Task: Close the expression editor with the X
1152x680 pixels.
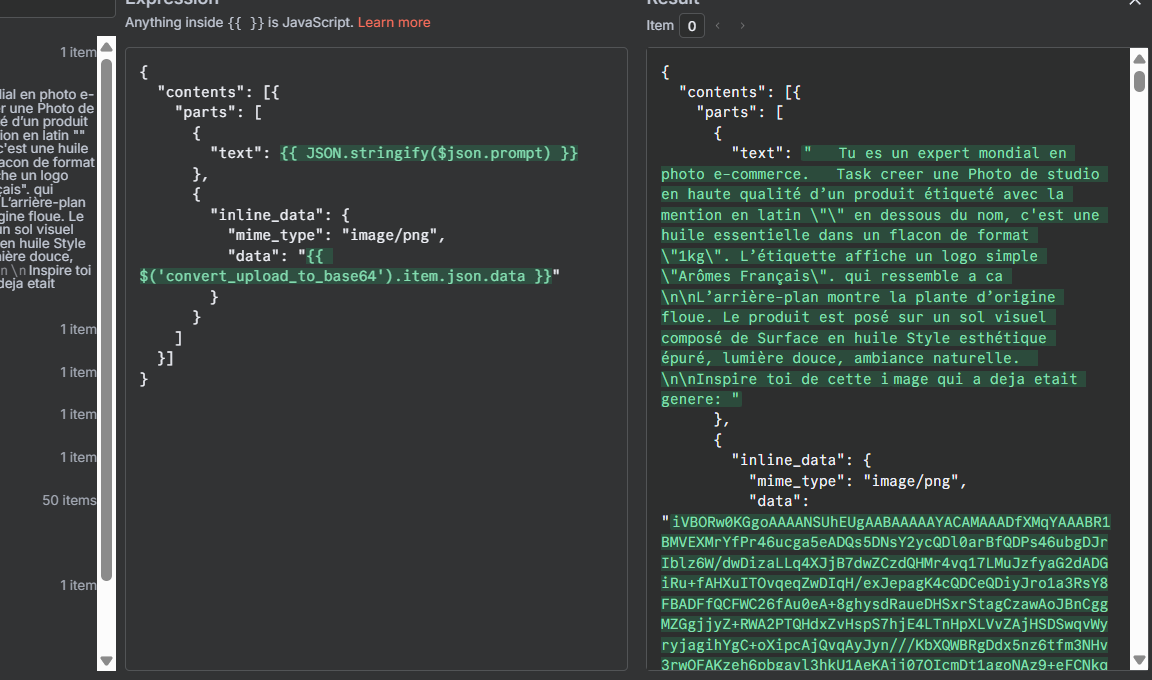Action: tap(1134, 2)
